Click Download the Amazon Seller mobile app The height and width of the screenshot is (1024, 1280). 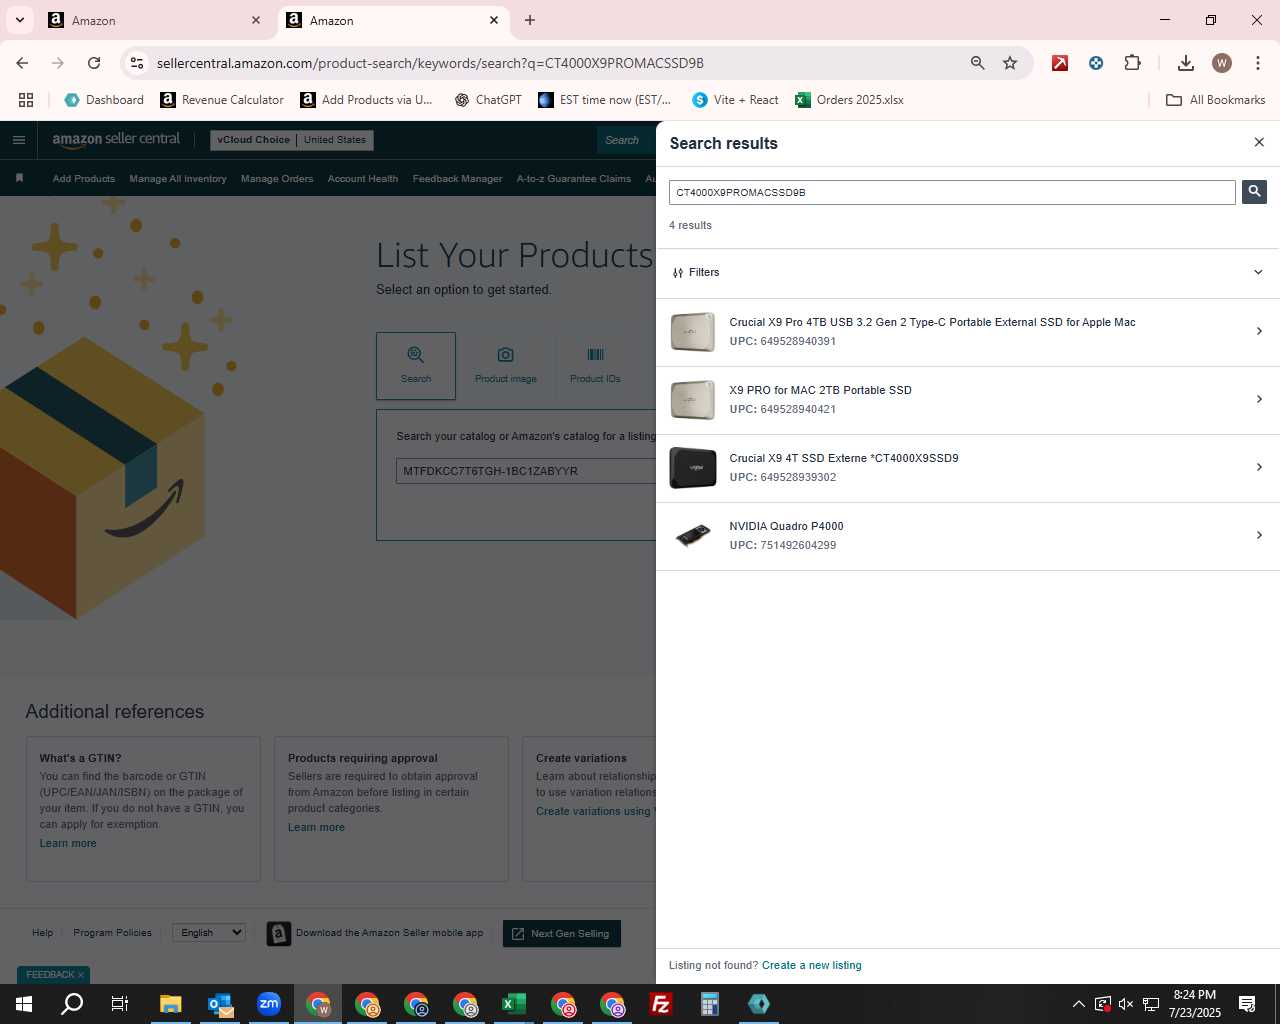(x=375, y=933)
